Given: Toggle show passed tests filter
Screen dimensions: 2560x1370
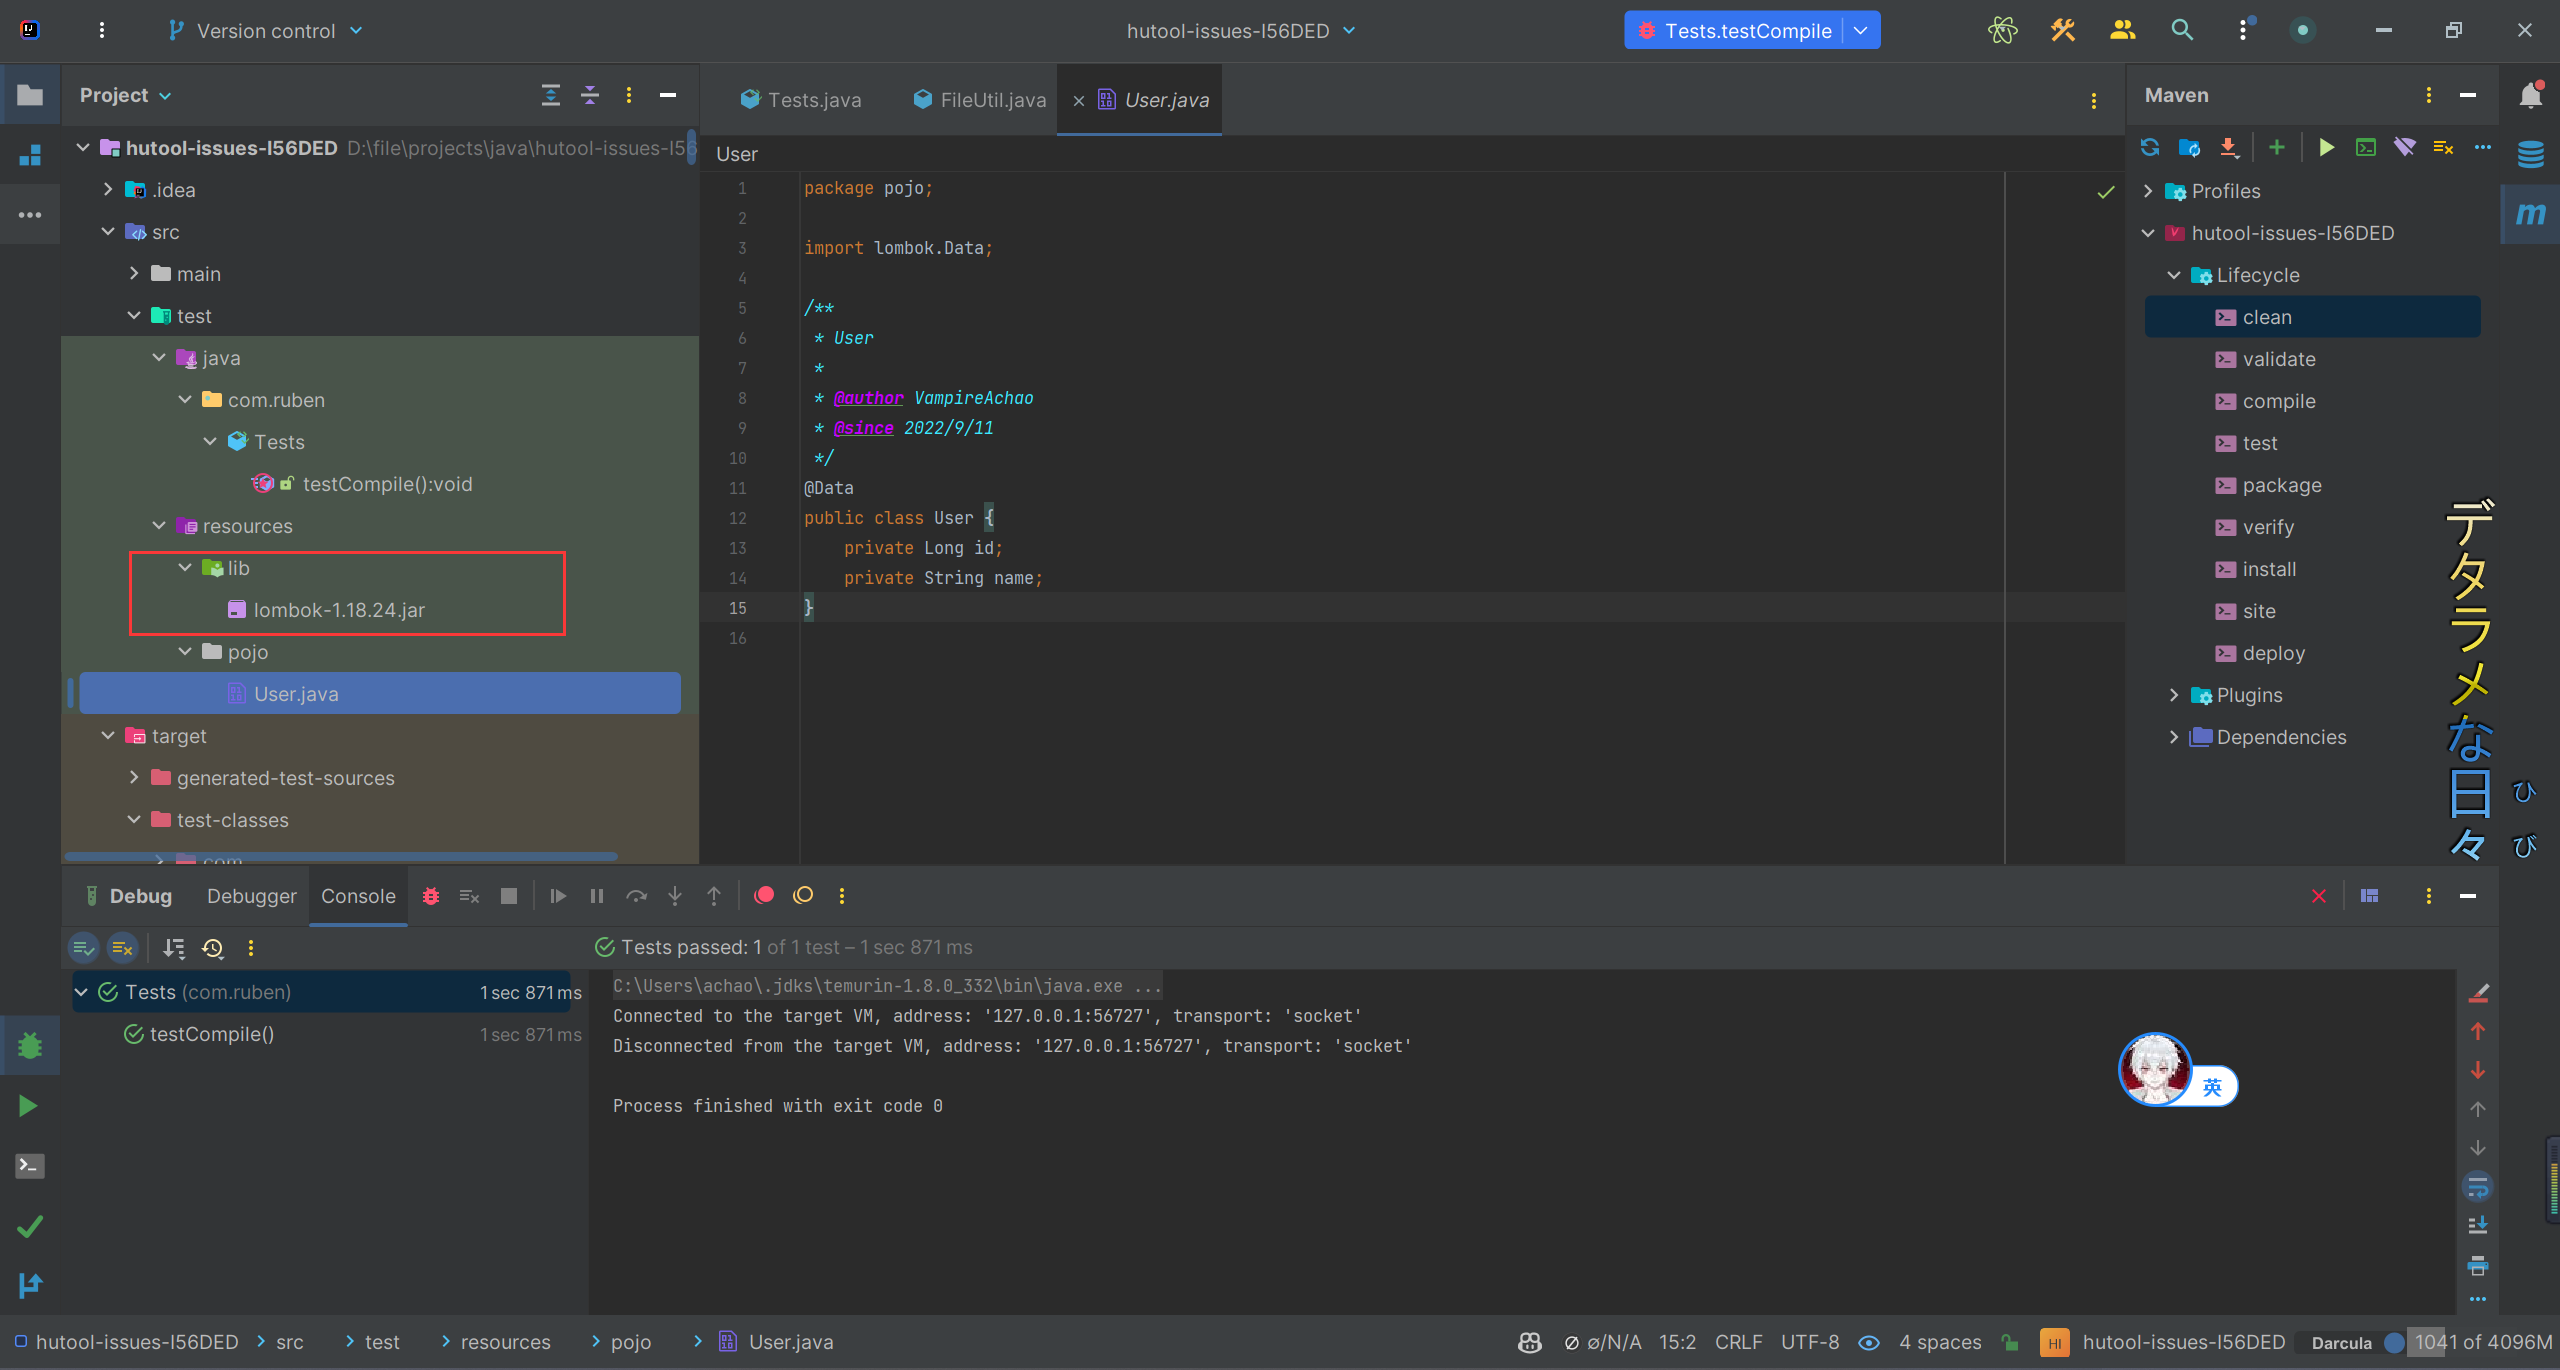Looking at the screenshot, I should (x=84, y=948).
